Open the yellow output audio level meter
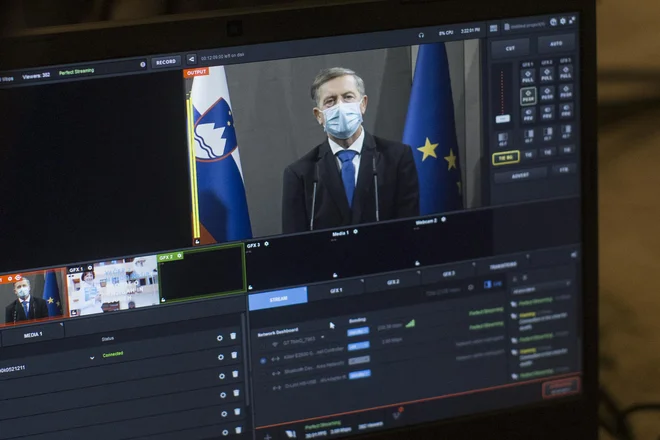The image size is (660, 440). click(x=194, y=168)
